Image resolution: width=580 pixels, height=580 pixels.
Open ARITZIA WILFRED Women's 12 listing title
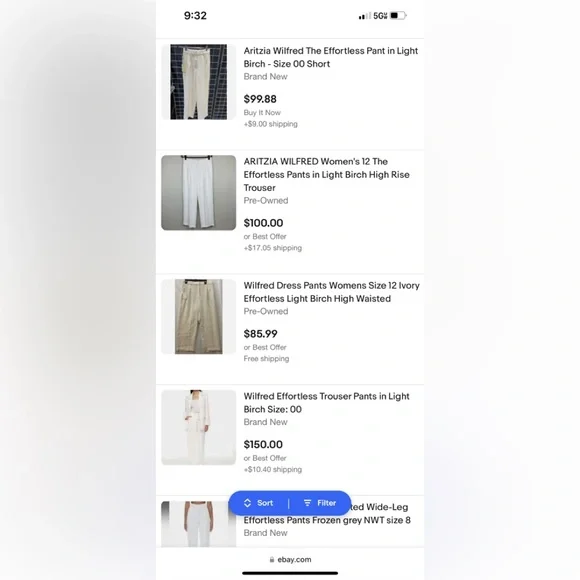(327, 175)
